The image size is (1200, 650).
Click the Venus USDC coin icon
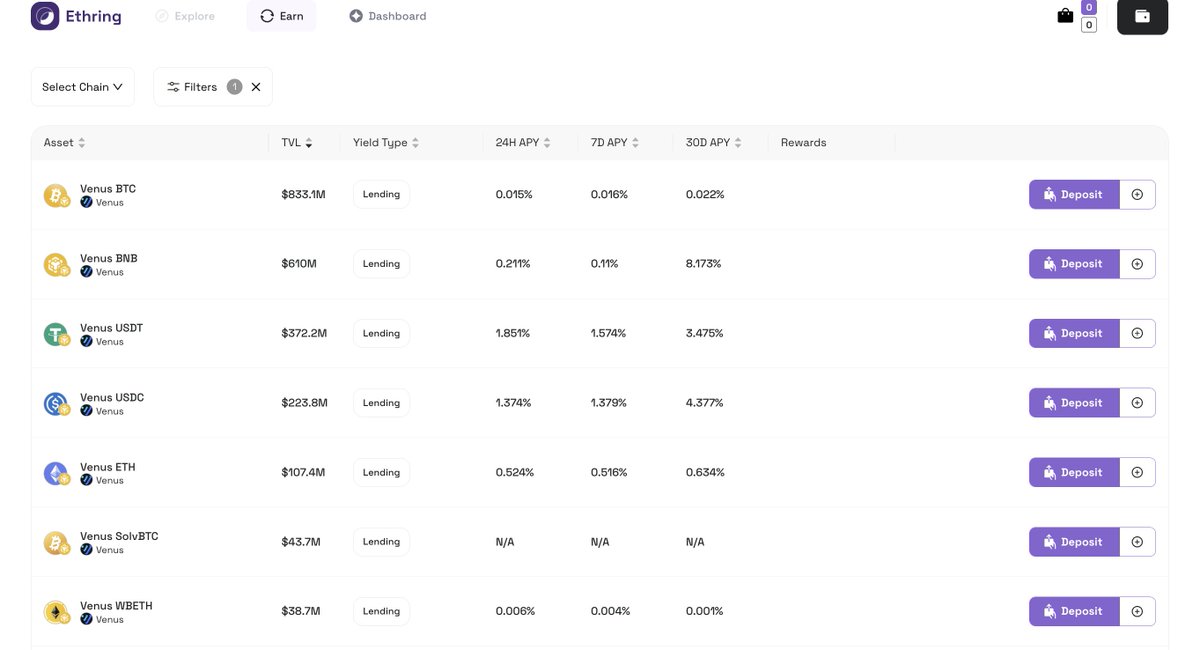click(56, 403)
